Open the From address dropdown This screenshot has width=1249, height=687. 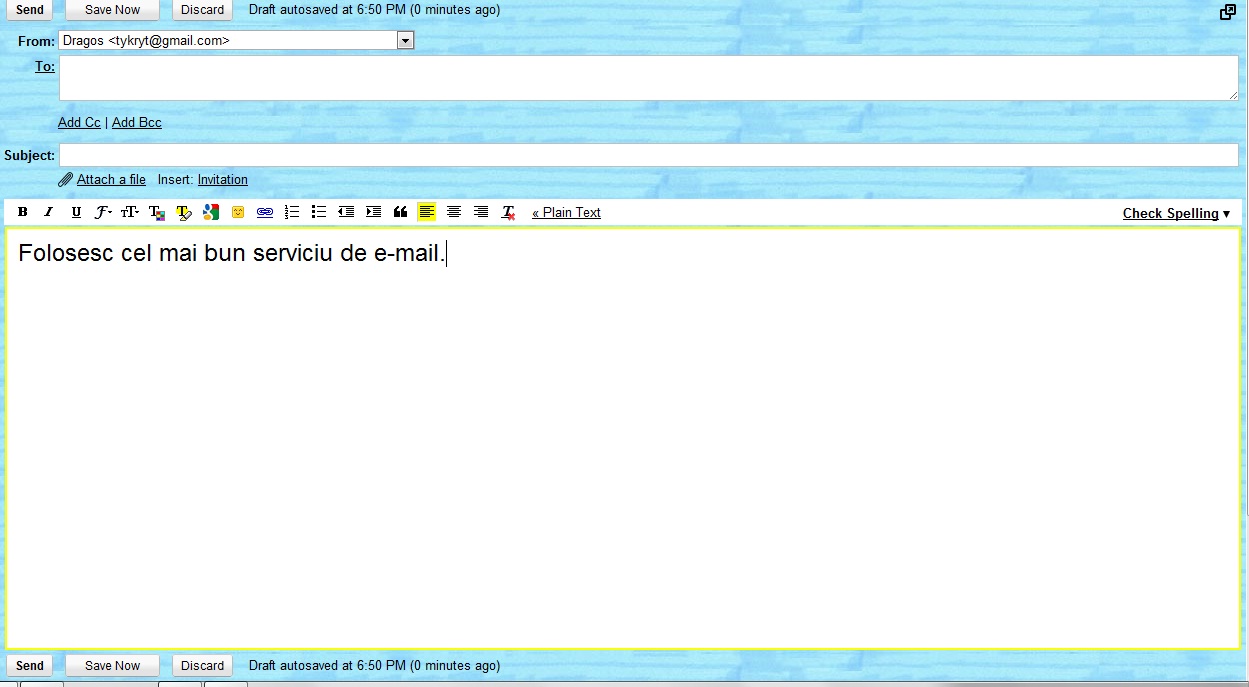pyautogui.click(x=405, y=41)
